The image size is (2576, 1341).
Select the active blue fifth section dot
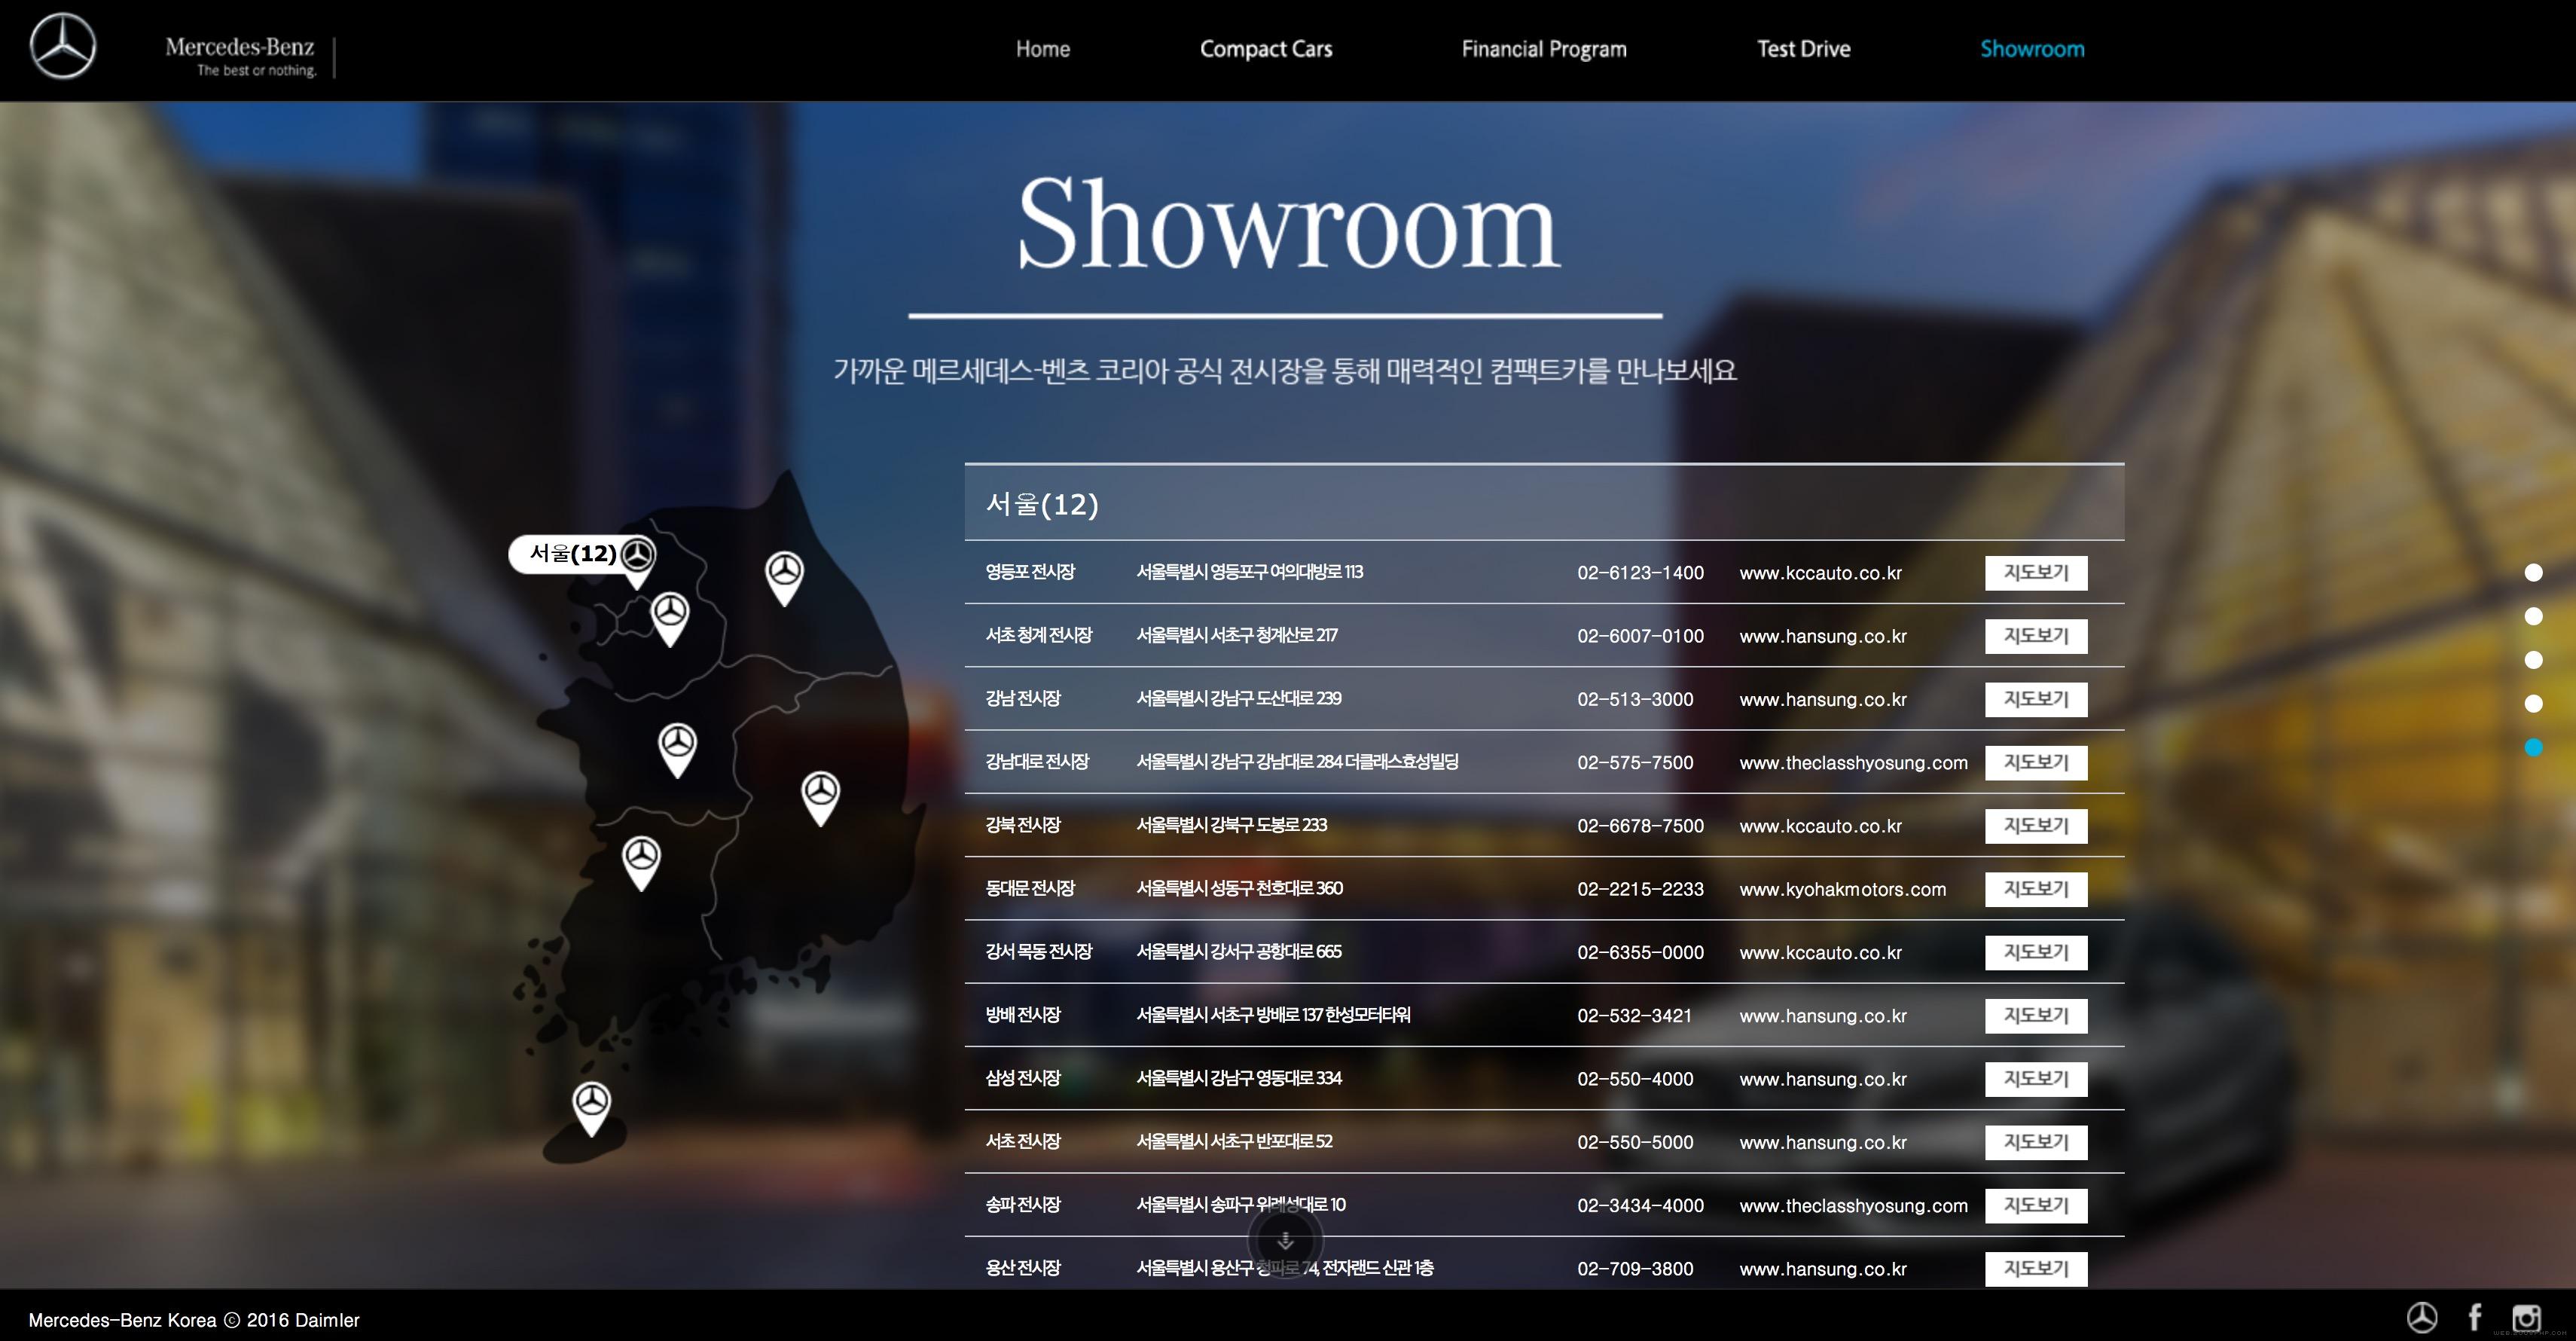point(2533,747)
